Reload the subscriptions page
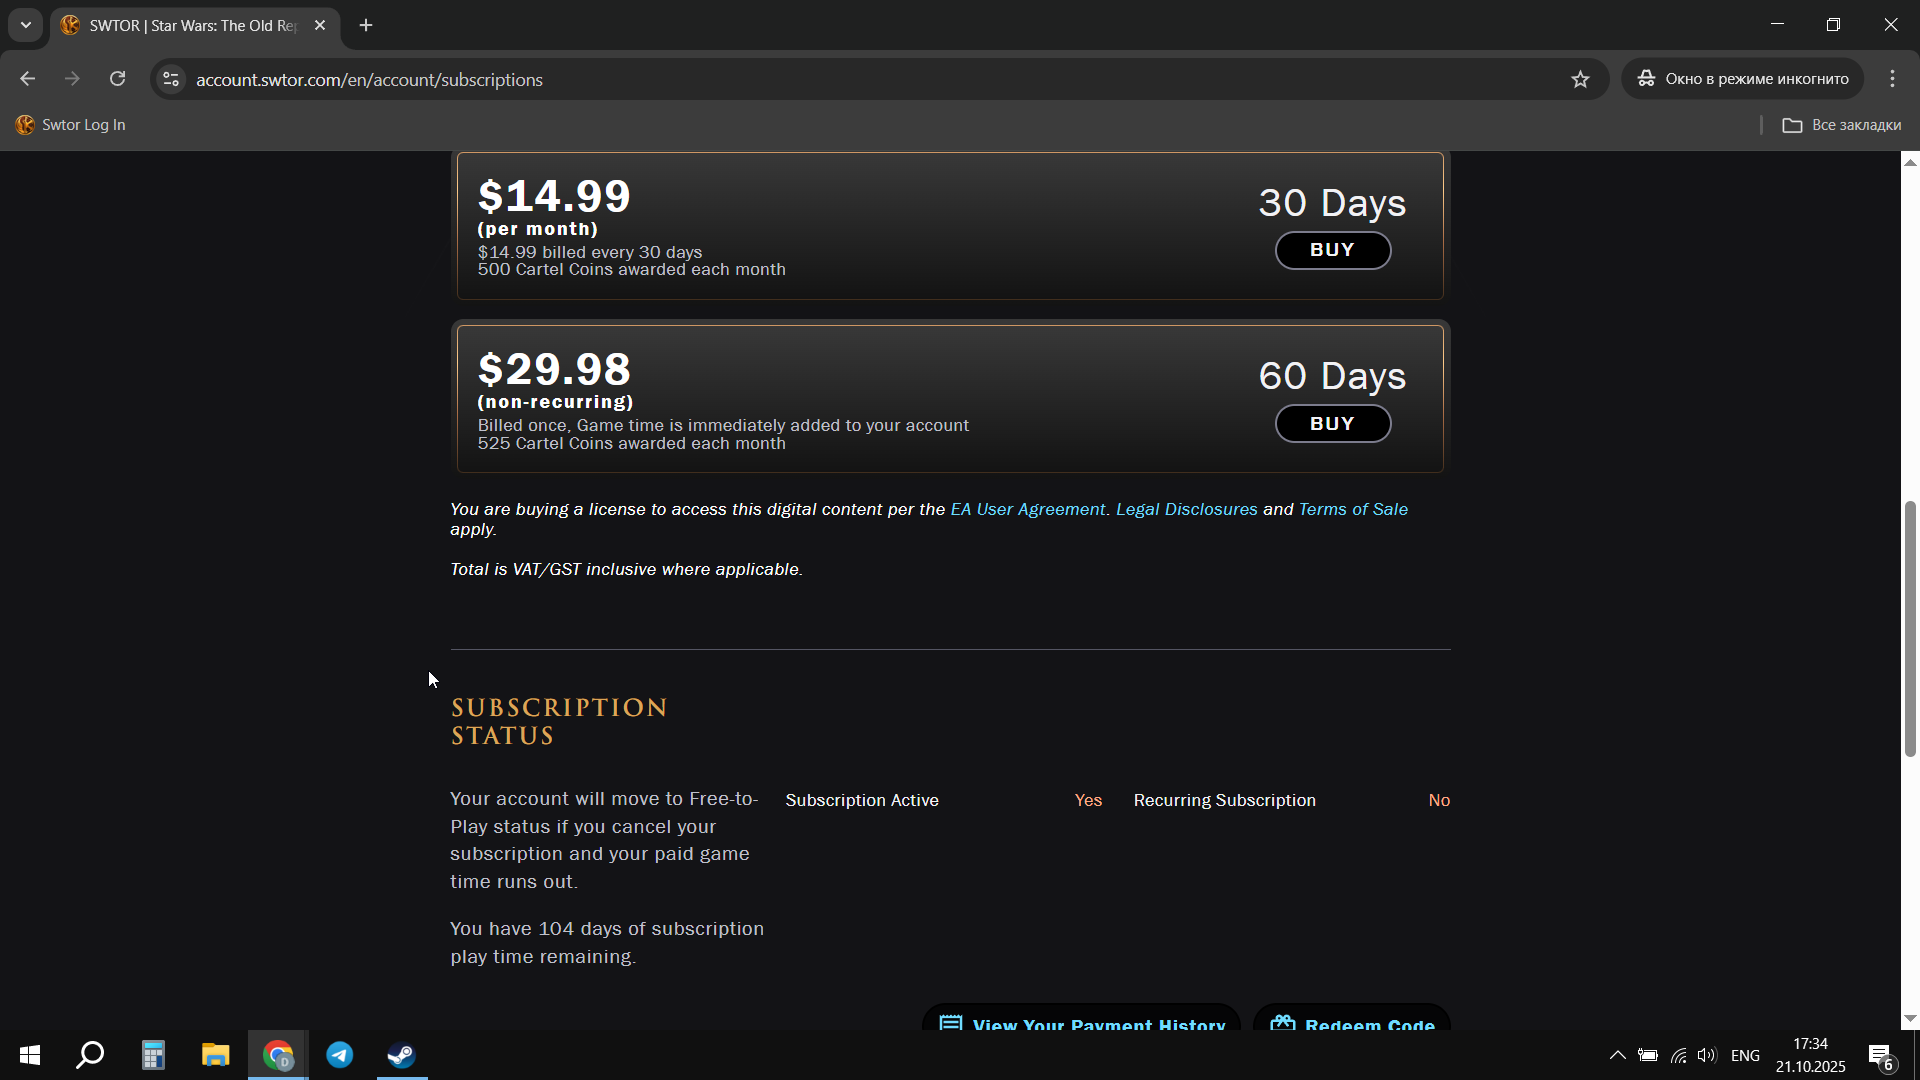Image resolution: width=1920 pixels, height=1080 pixels. pos(118,79)
